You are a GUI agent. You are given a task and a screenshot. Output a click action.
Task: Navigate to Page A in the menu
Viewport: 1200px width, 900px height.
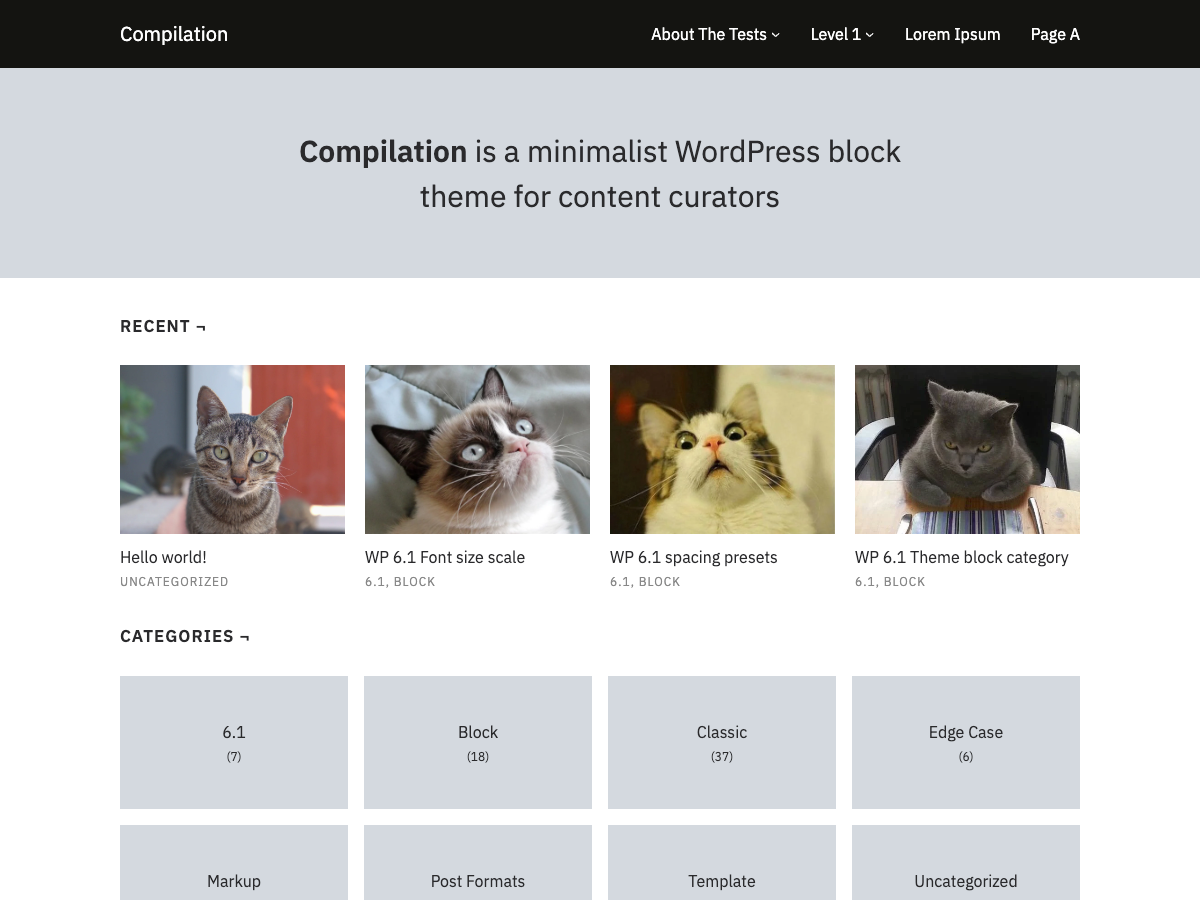click(x=1055, y=34)
